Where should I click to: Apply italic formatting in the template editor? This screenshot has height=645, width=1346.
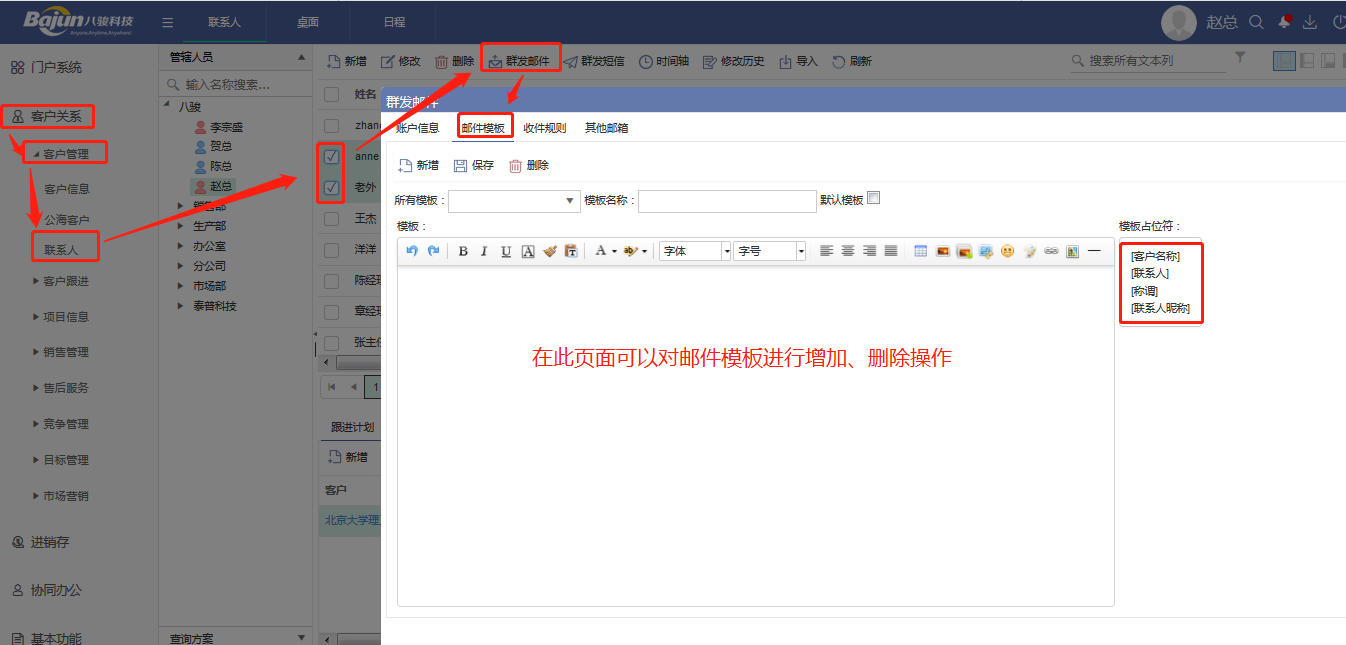coord(484,251)
